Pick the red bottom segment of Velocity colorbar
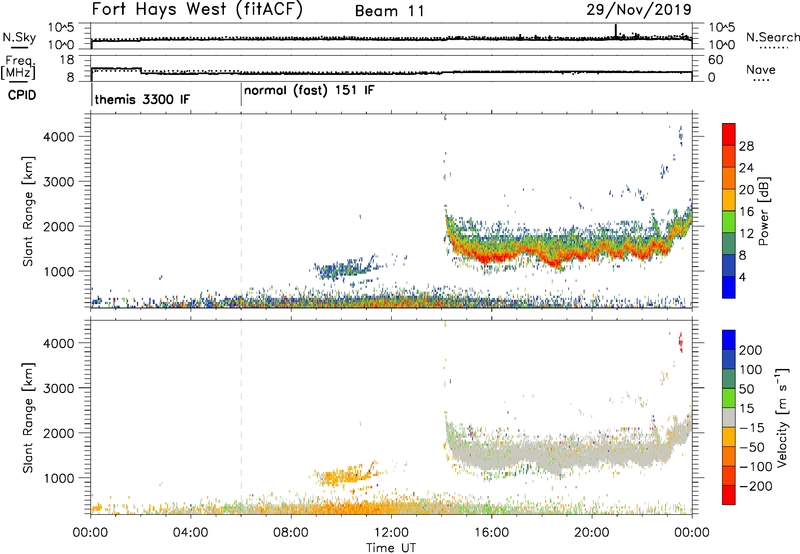 (730, 495)
